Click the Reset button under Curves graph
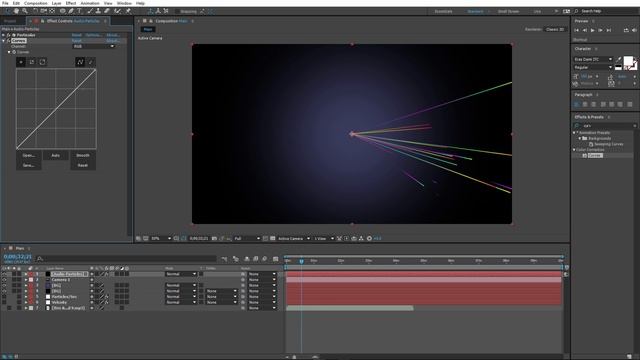Viewport: 640px width, 360px height. pos(83,165)
